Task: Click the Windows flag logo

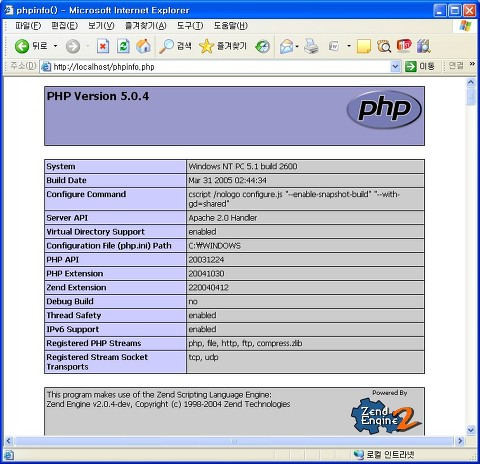Action: click(466, 26)
